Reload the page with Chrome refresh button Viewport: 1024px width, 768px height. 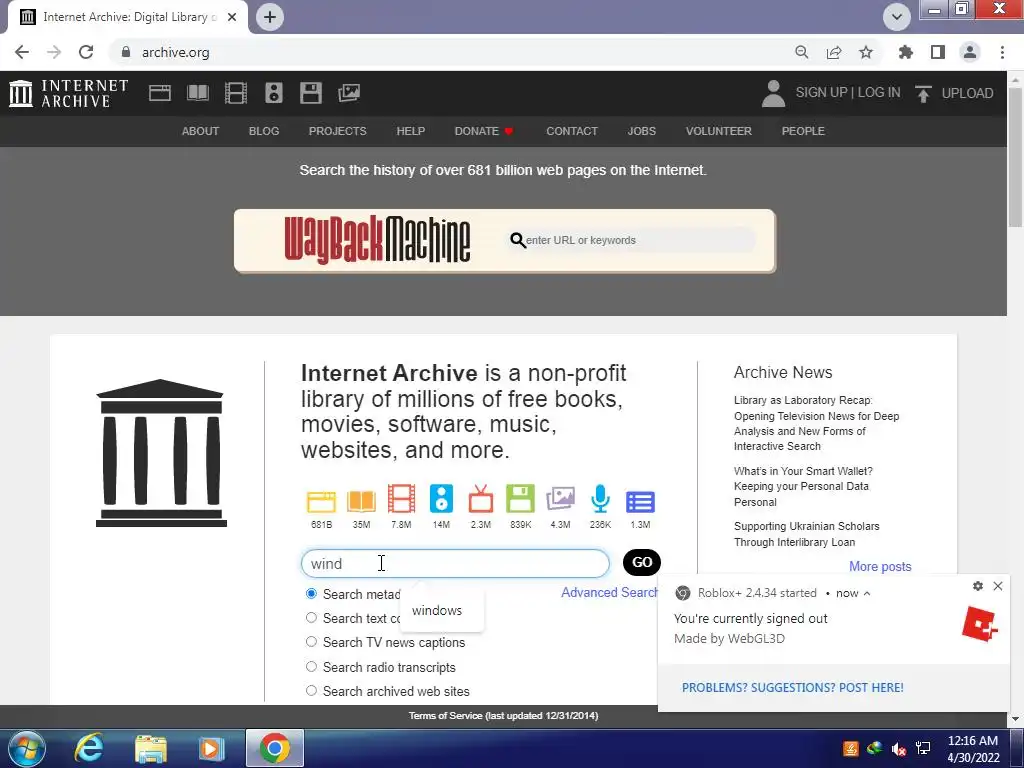(86, 52)
